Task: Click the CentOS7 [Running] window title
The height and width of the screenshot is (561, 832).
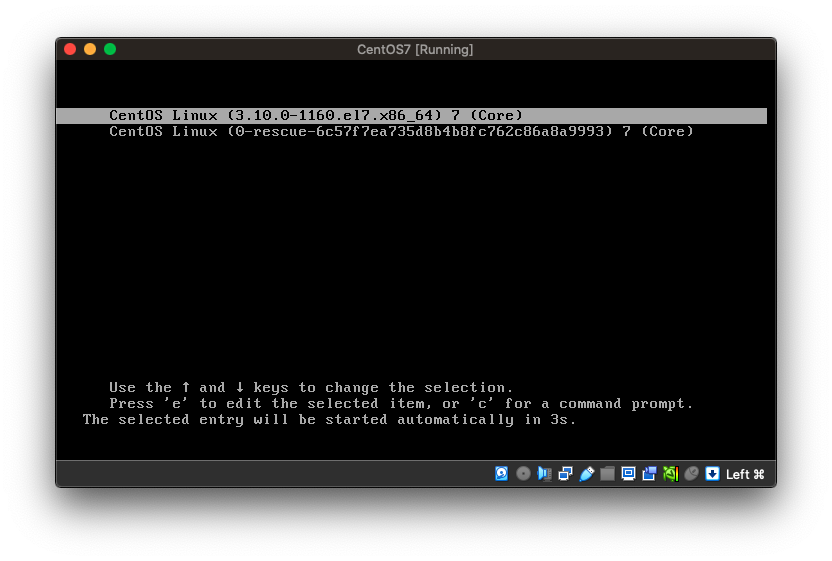Action: [415, 50]
